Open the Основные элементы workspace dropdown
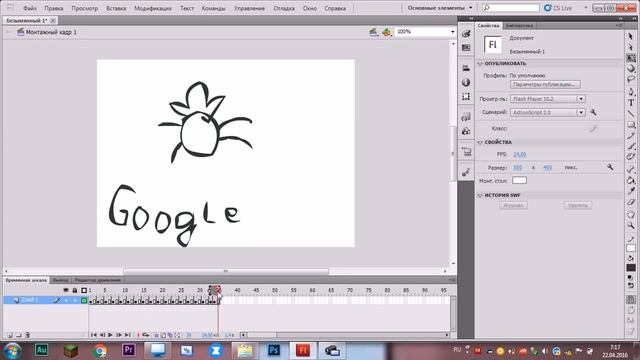The image size is (640, 360). (x=440, y=8)
